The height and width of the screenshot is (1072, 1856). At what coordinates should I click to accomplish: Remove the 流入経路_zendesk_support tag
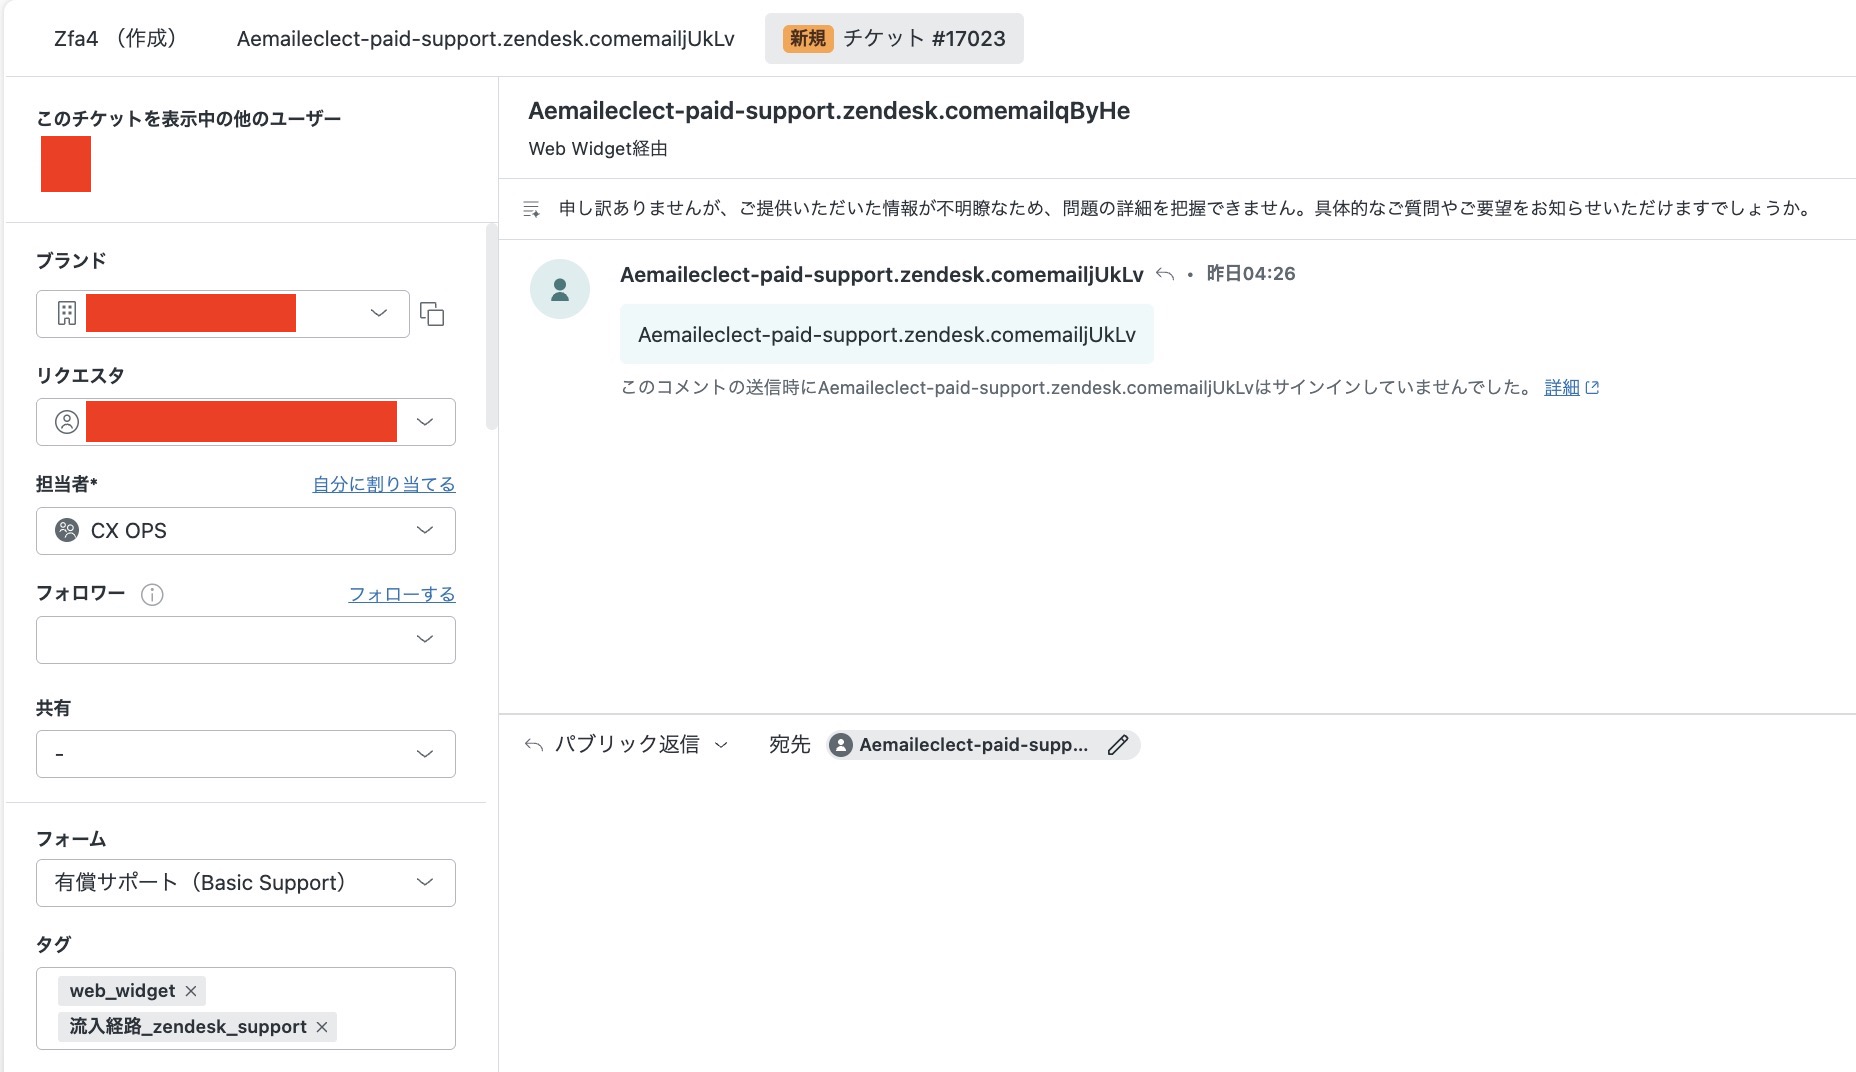[x=322, y=1027]
